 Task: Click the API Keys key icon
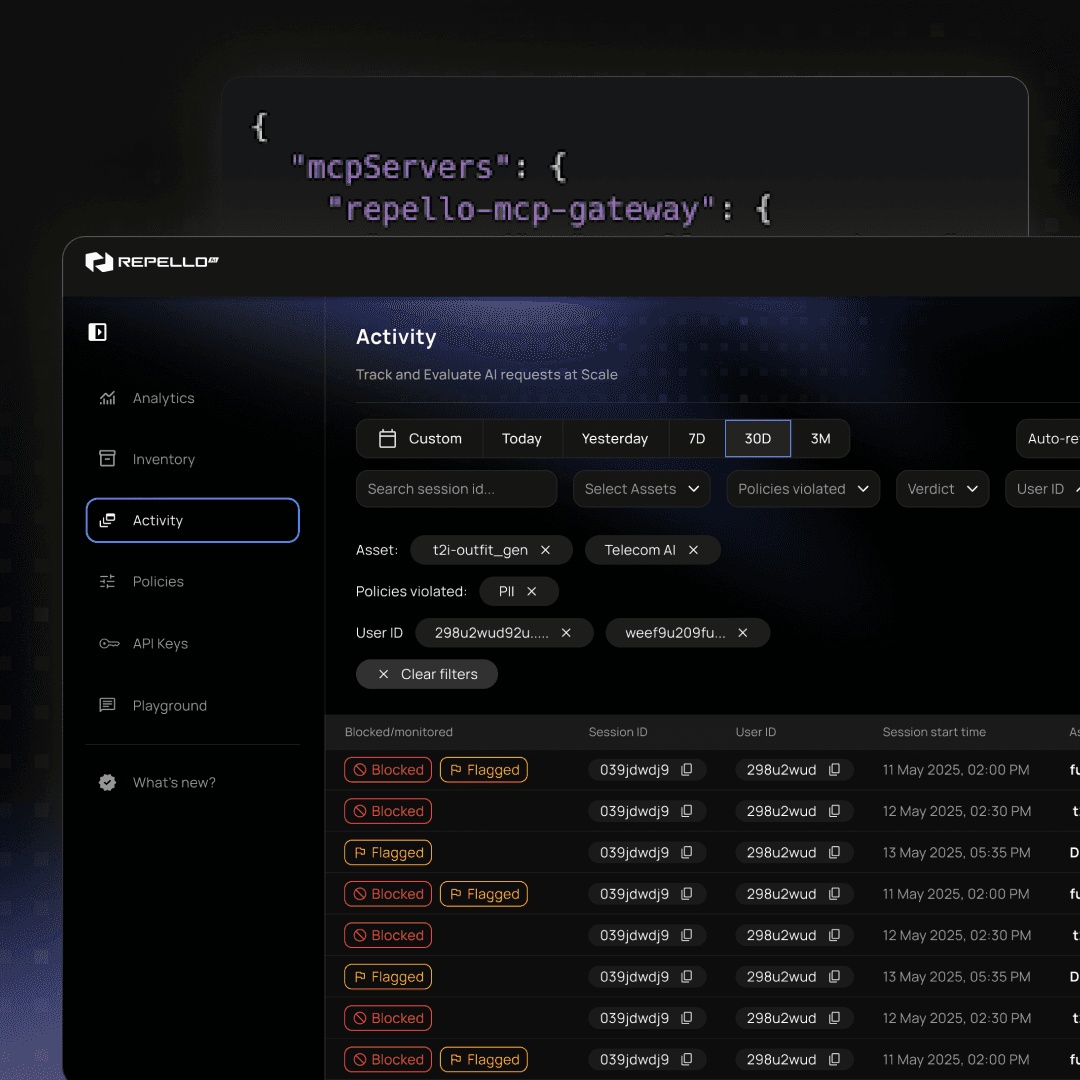point(108,643)
